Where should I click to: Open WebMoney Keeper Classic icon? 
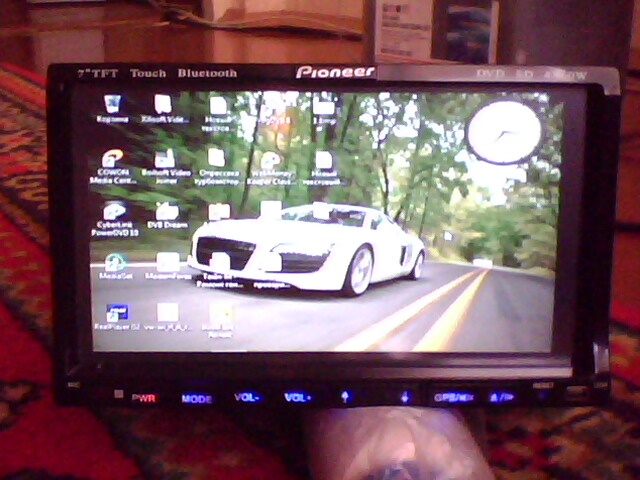[x=270, y=163]
